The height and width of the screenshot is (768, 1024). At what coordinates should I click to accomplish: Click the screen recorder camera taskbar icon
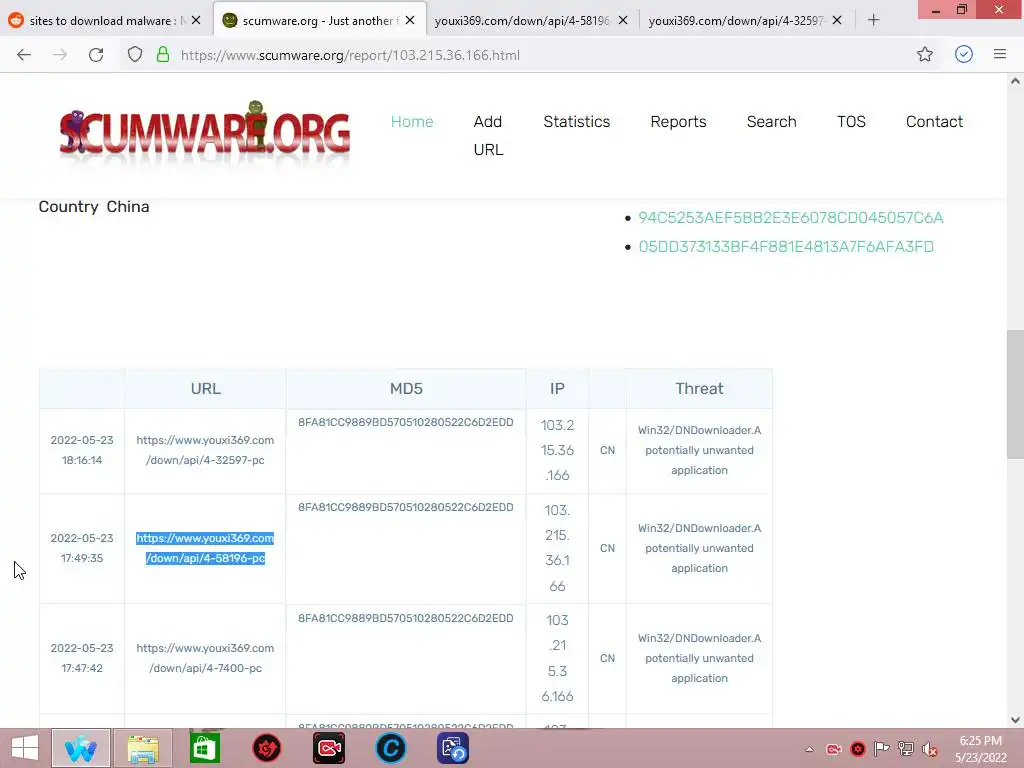[328, 748]
